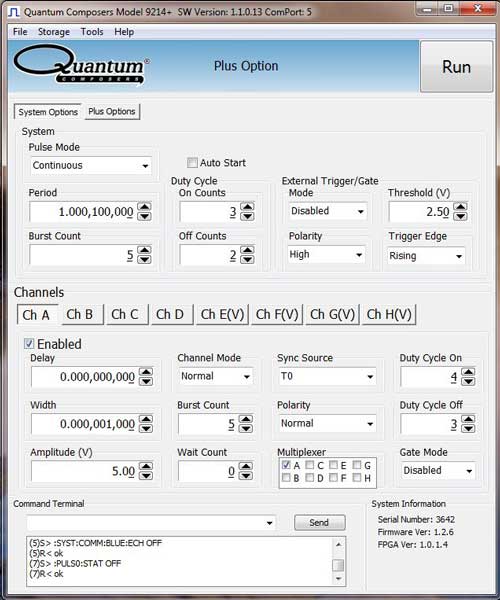Open channel Polarity dropdown showing Normal
500x600 pixels.
pos(327,424)
